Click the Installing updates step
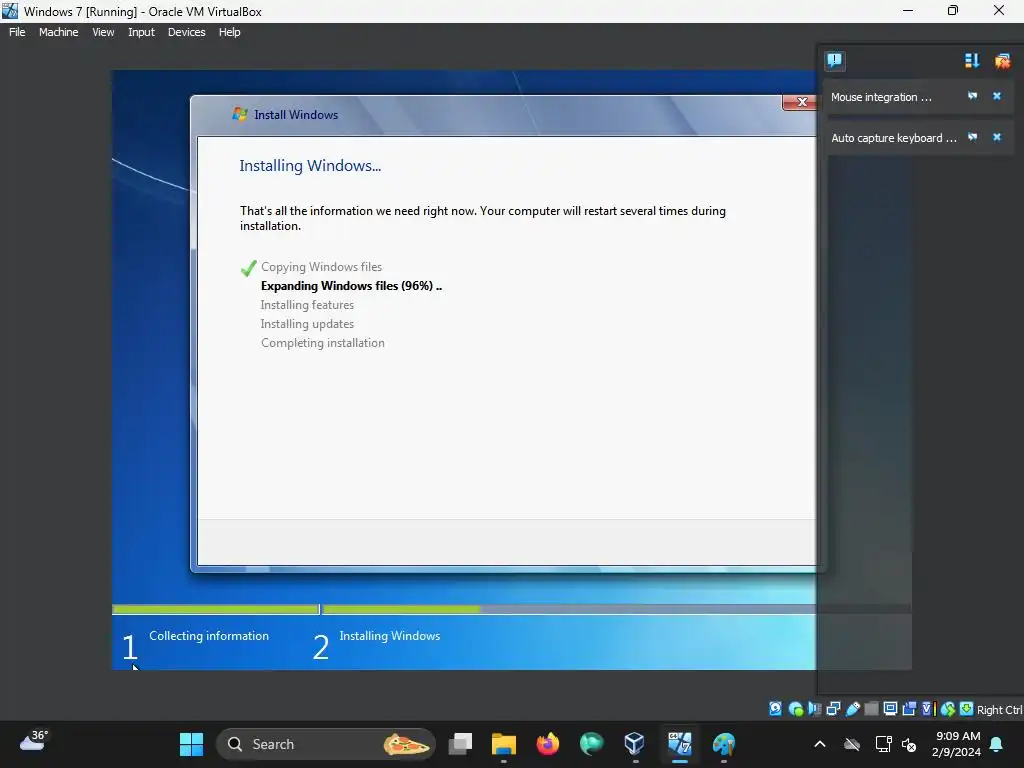Viewport: 1024px width, 768px height. [x=307, y=324]
